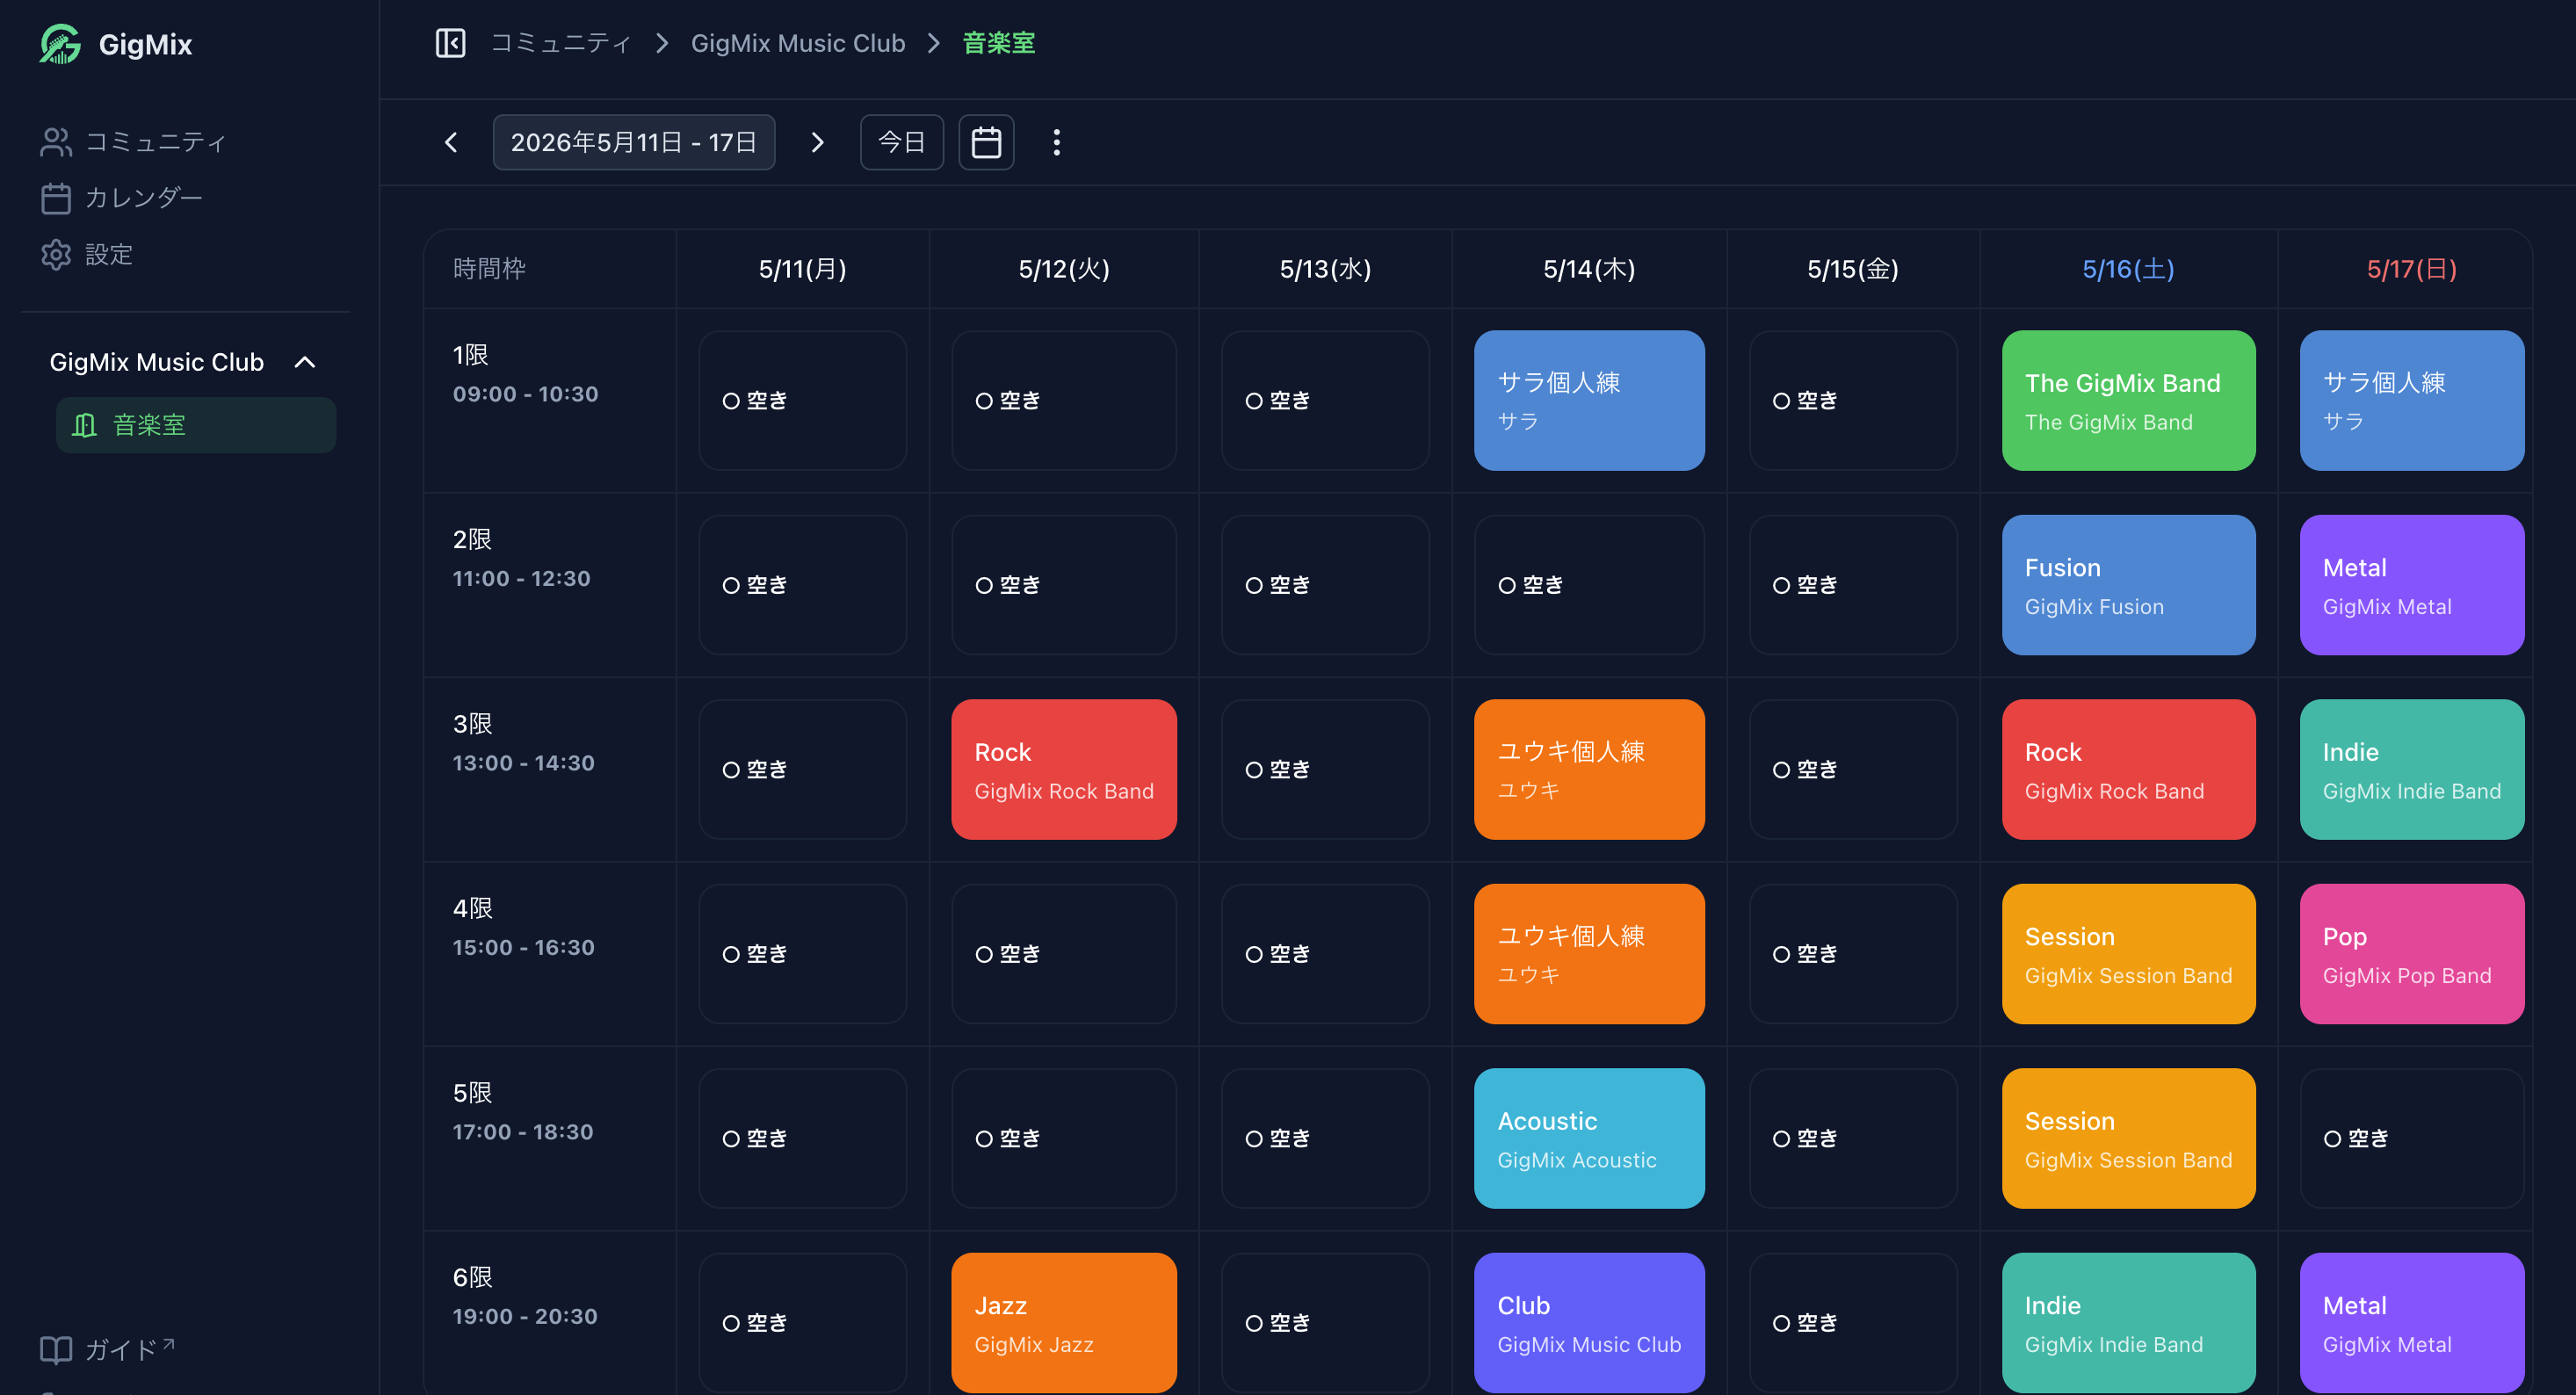Select 音楽室 room in sidebar
This screenshot has width=2576, height=1395.
(x=196, y=425)
